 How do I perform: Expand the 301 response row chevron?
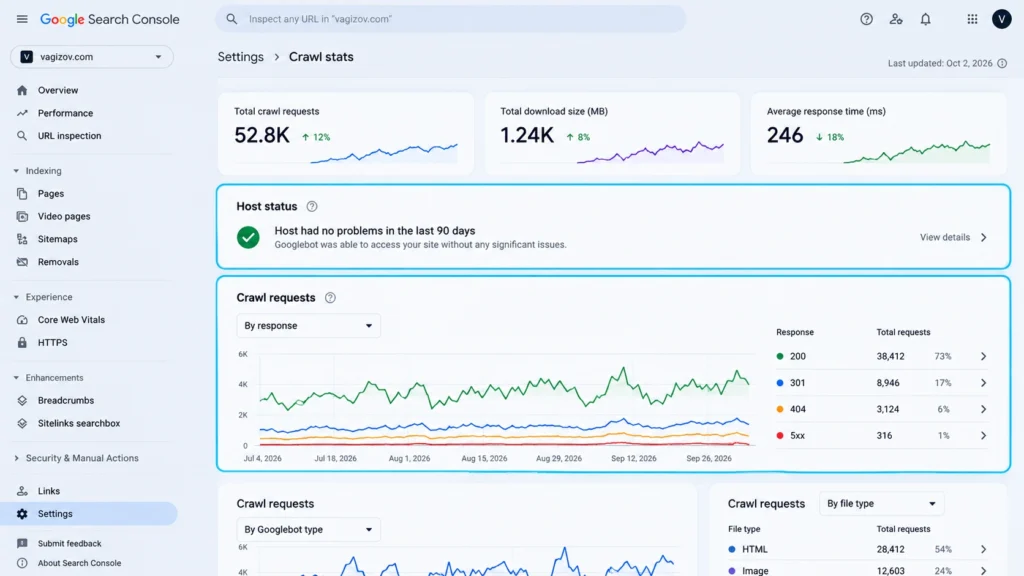[983, 383]
